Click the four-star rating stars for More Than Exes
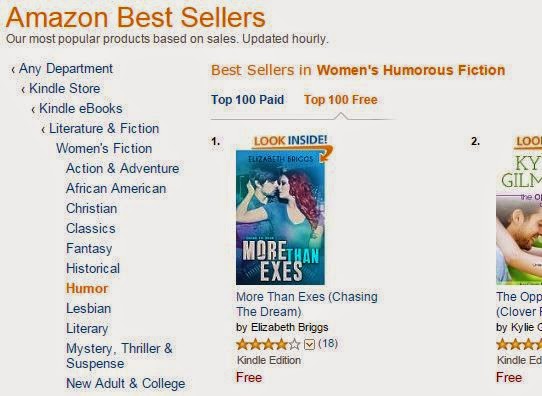Image resolution: width=542 pixels, height=396 pixels. tap(268, 344)
